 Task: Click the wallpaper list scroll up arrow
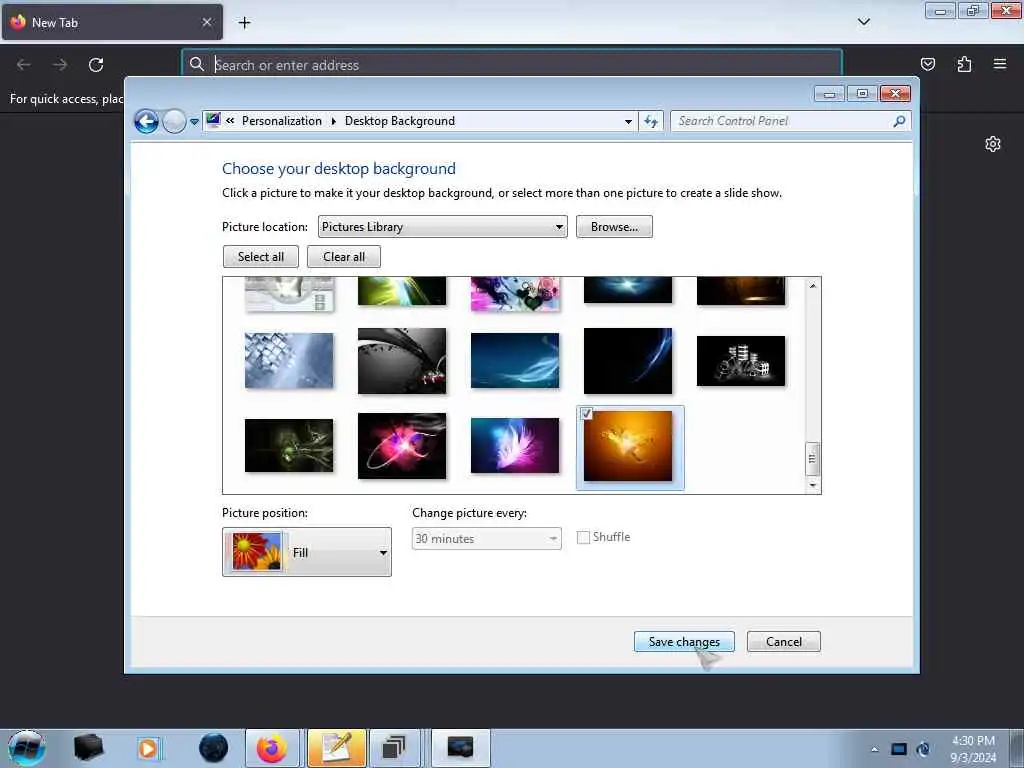812,285
